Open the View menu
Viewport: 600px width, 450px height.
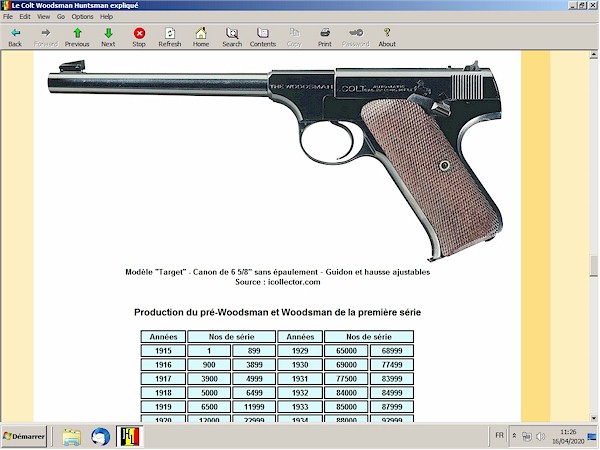43,16
